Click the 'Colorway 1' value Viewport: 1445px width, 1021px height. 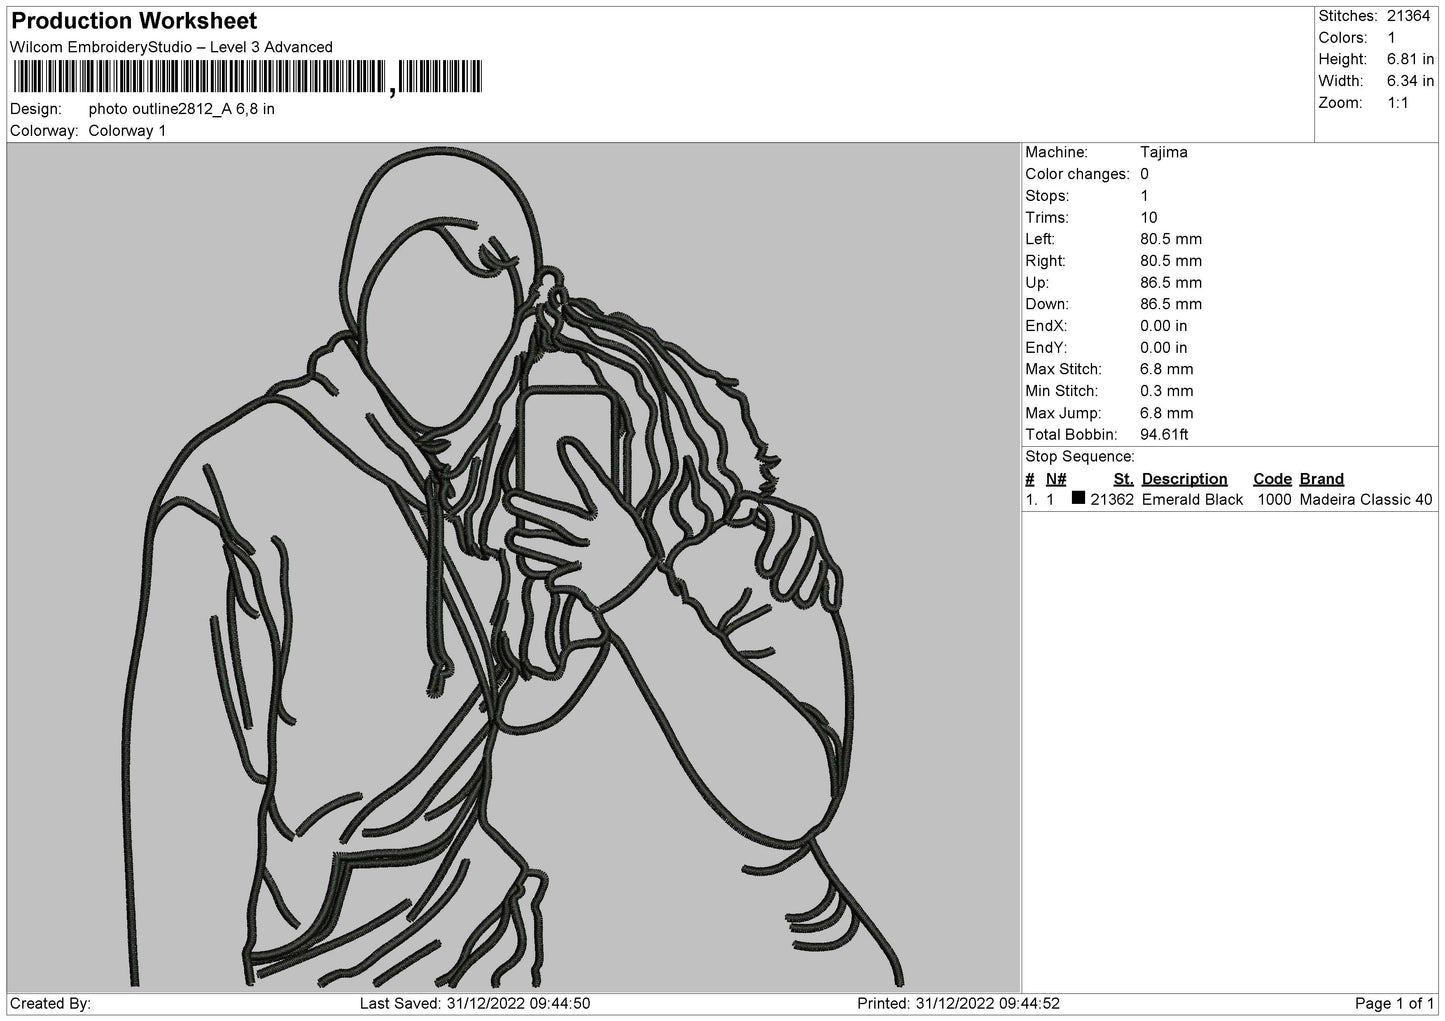(127, 131)
